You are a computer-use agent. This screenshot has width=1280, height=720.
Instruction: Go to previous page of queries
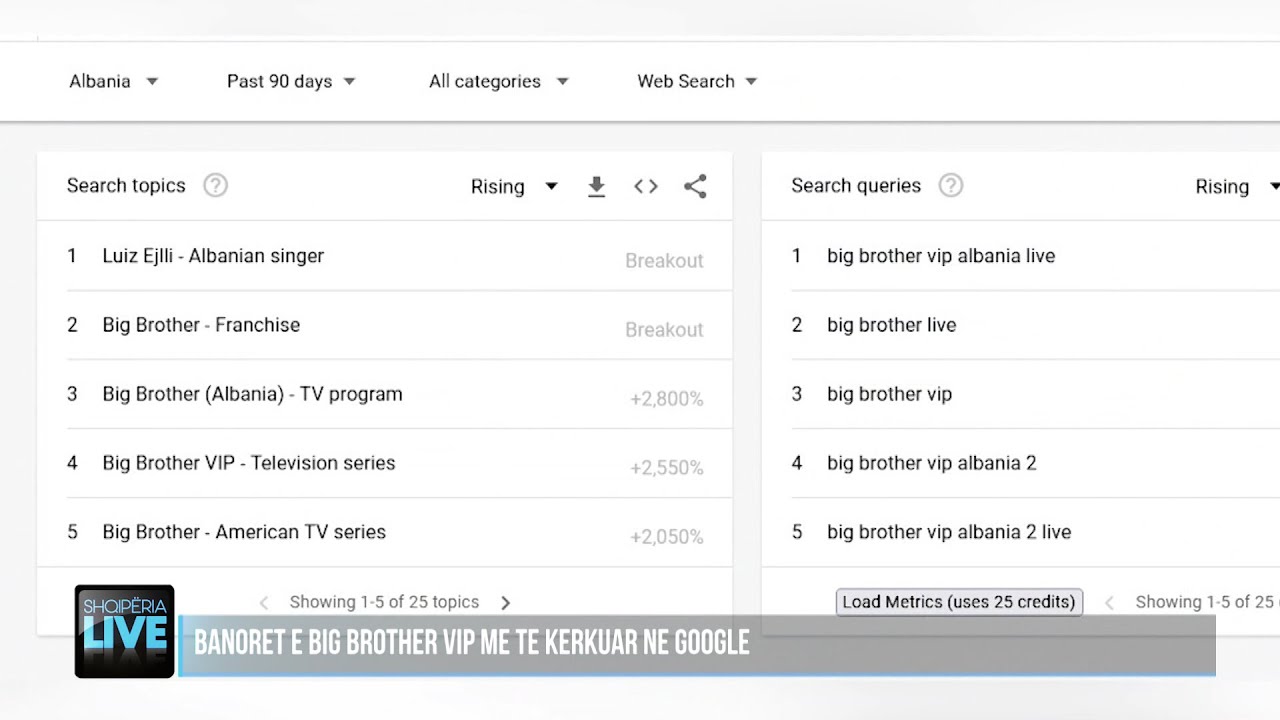click(1109, 602)
